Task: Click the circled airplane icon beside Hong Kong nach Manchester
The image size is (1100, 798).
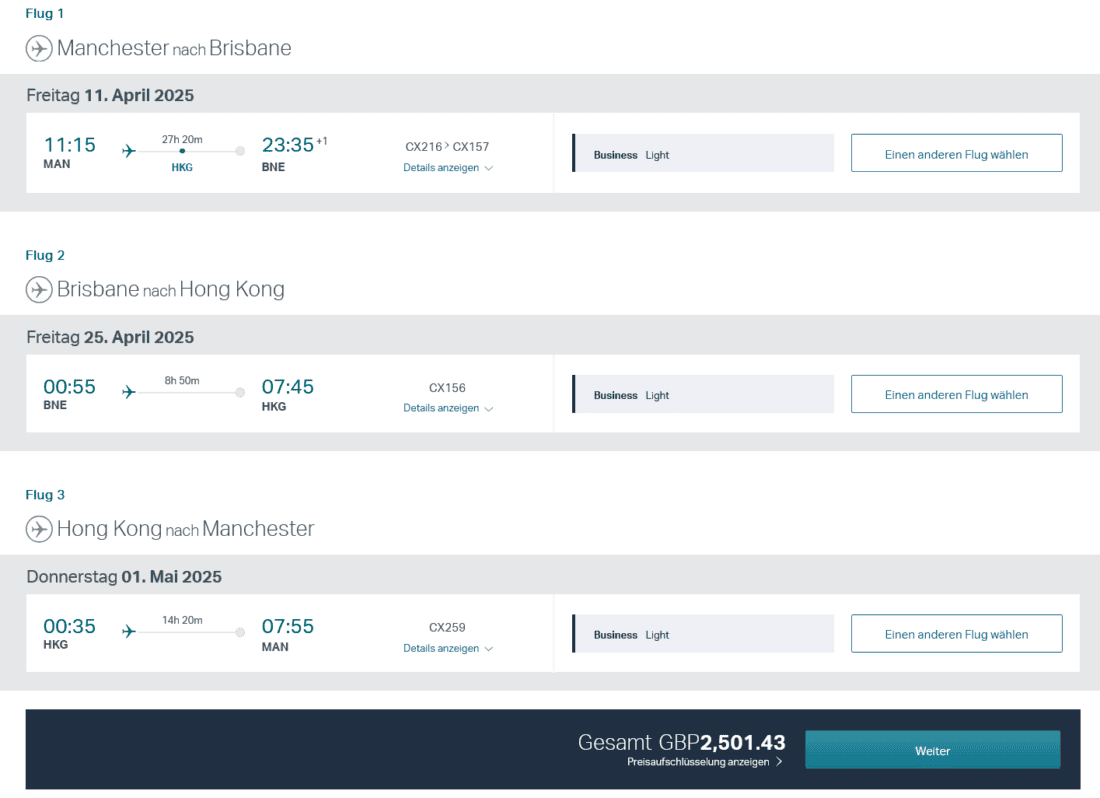Action: pyautogui.click(x=39, y=529)
